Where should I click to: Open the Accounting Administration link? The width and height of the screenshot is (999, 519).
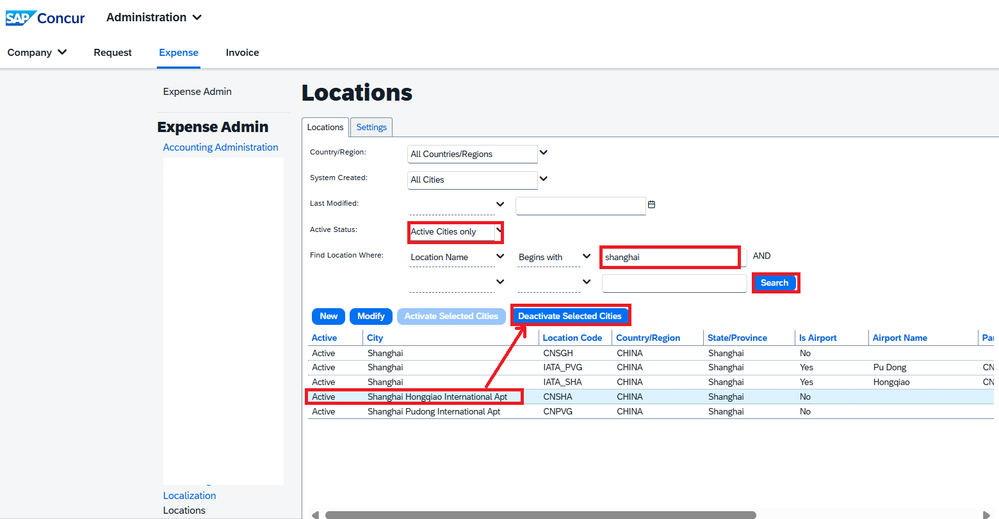(x=220, y=147)
